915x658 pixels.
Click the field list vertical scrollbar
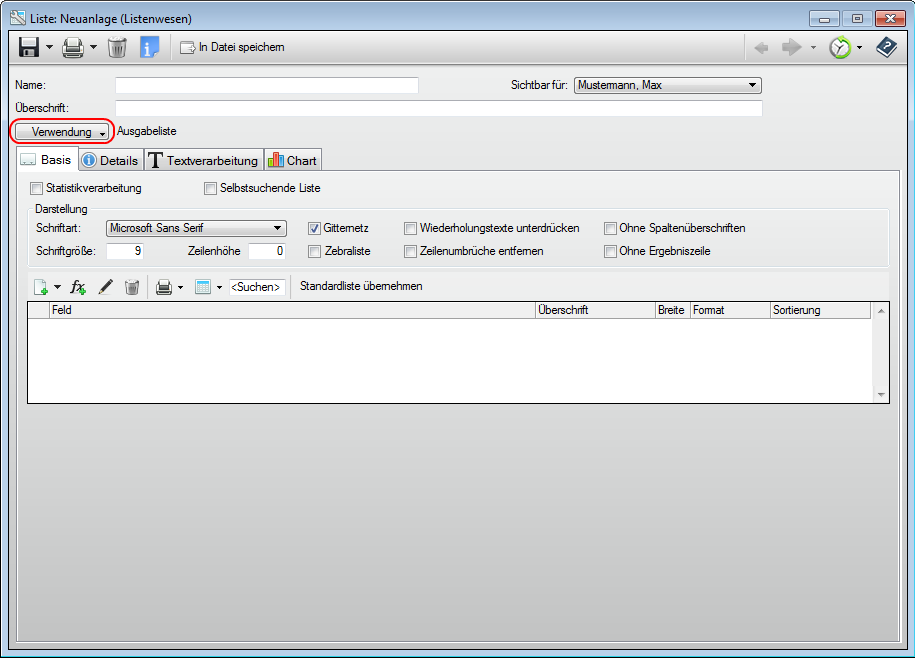(881, 352)
